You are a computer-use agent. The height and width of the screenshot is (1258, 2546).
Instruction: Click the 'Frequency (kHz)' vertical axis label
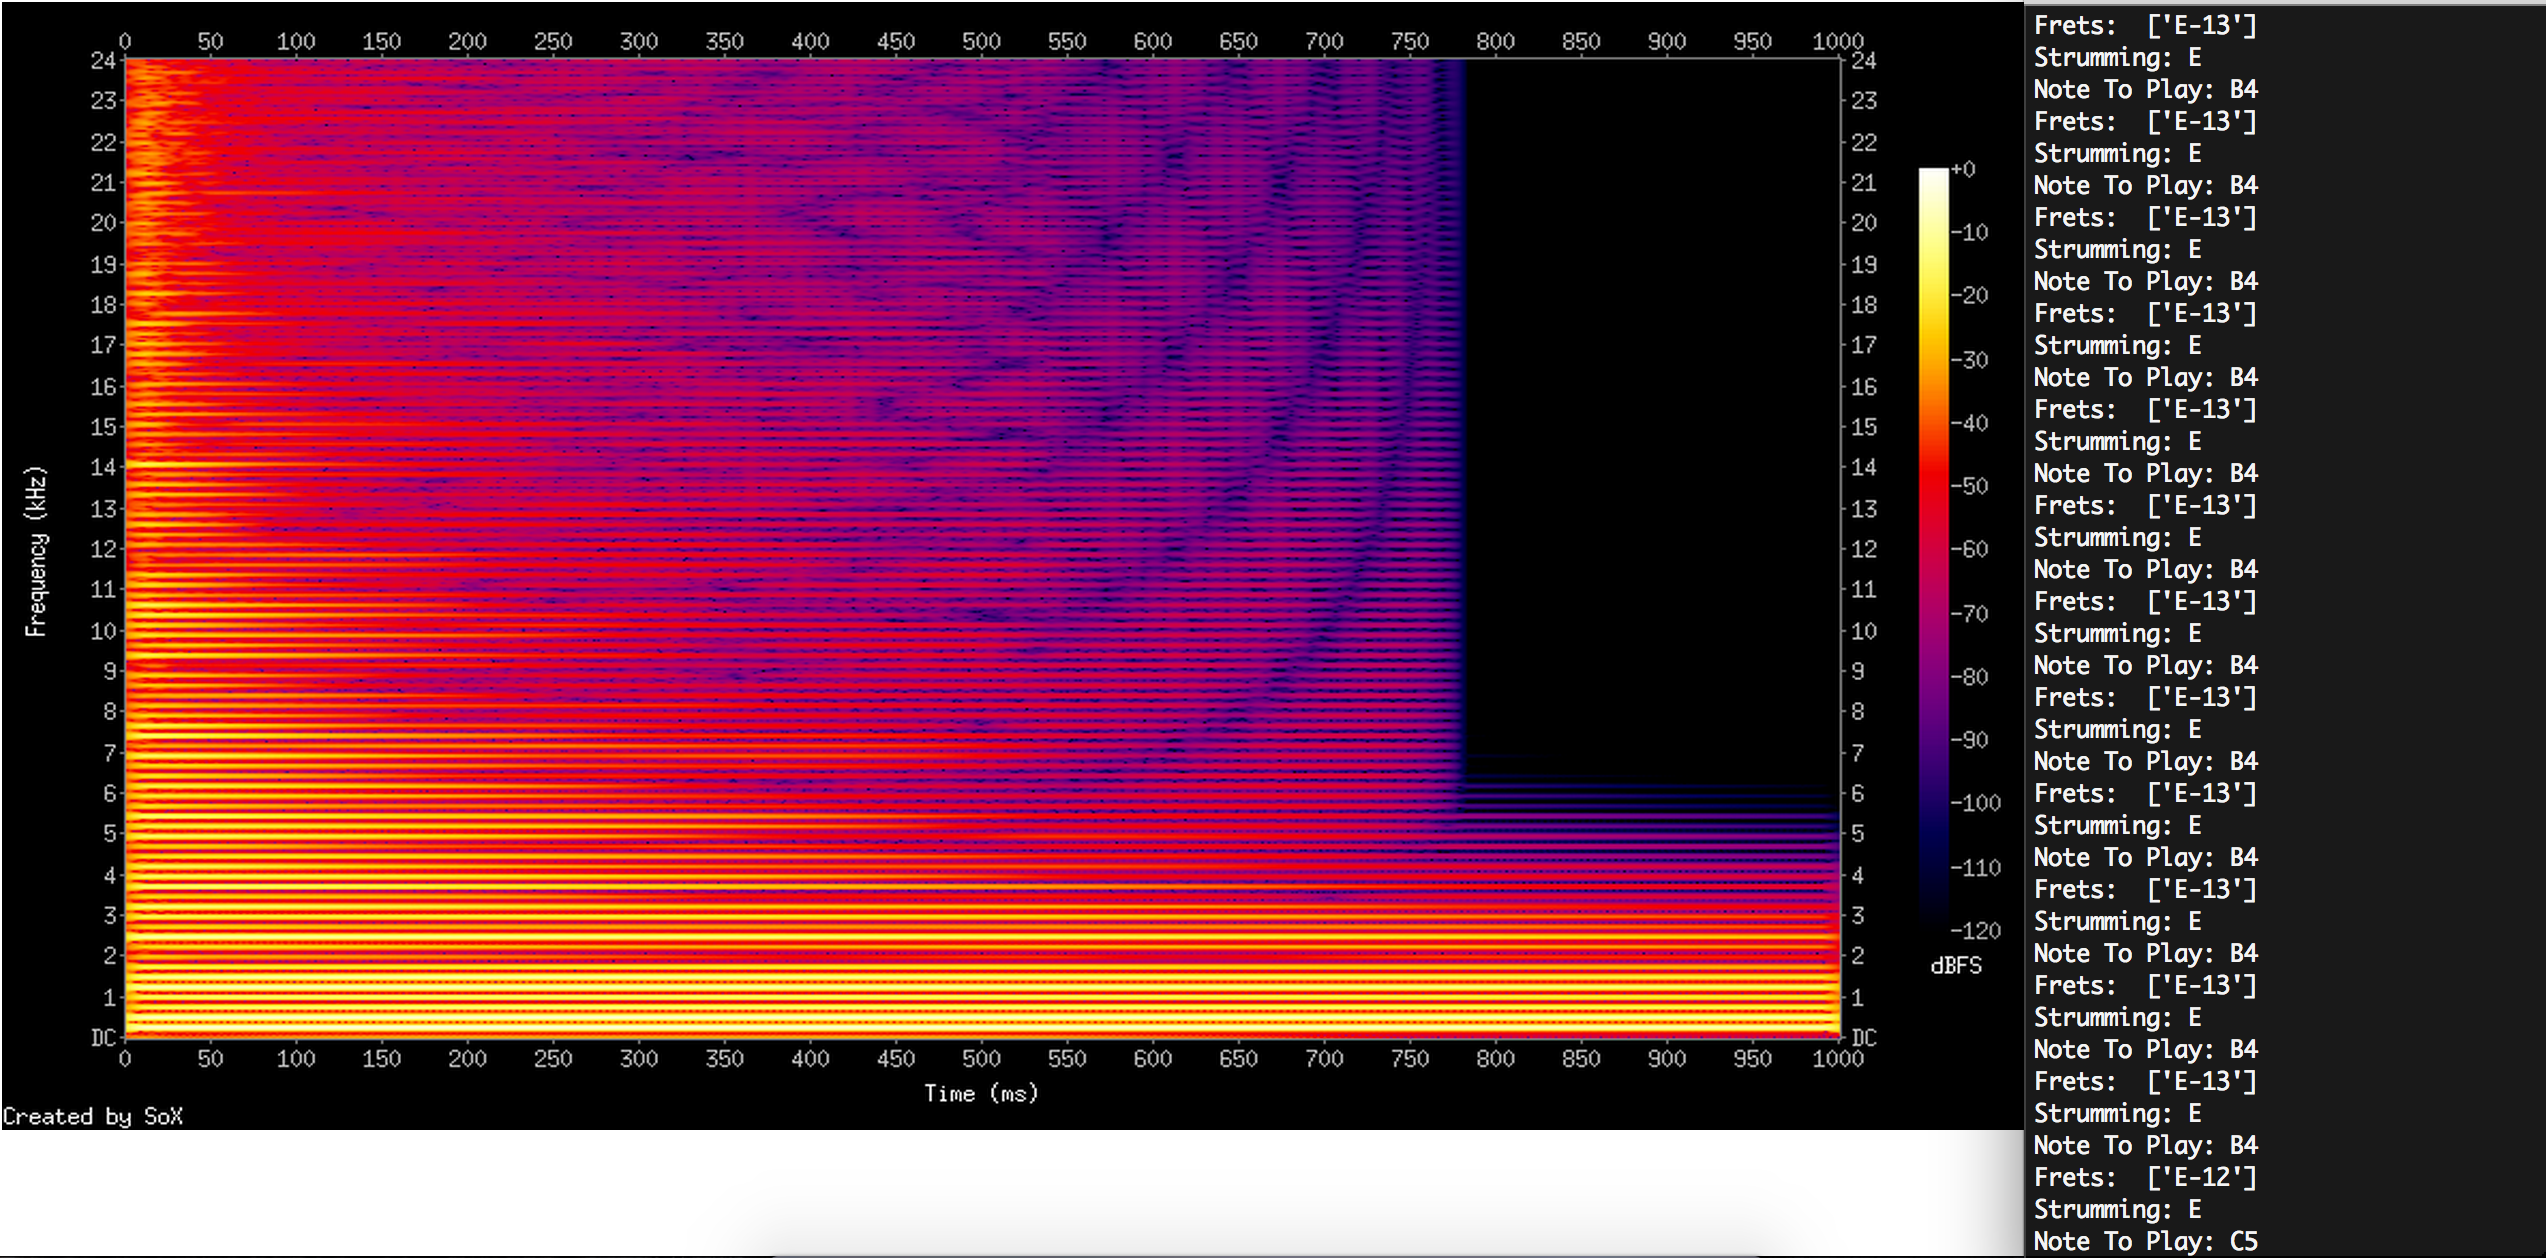point(36,551)
